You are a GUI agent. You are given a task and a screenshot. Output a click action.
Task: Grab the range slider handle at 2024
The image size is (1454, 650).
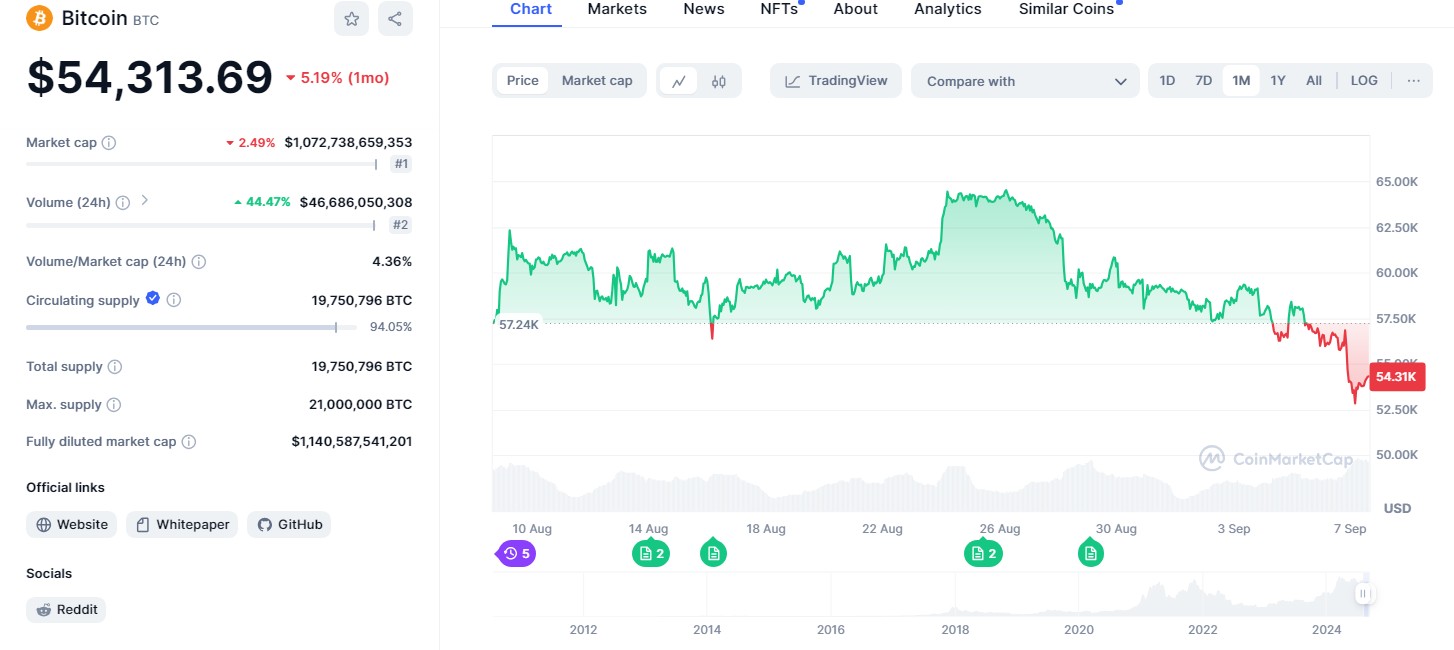pos(1363,593)
